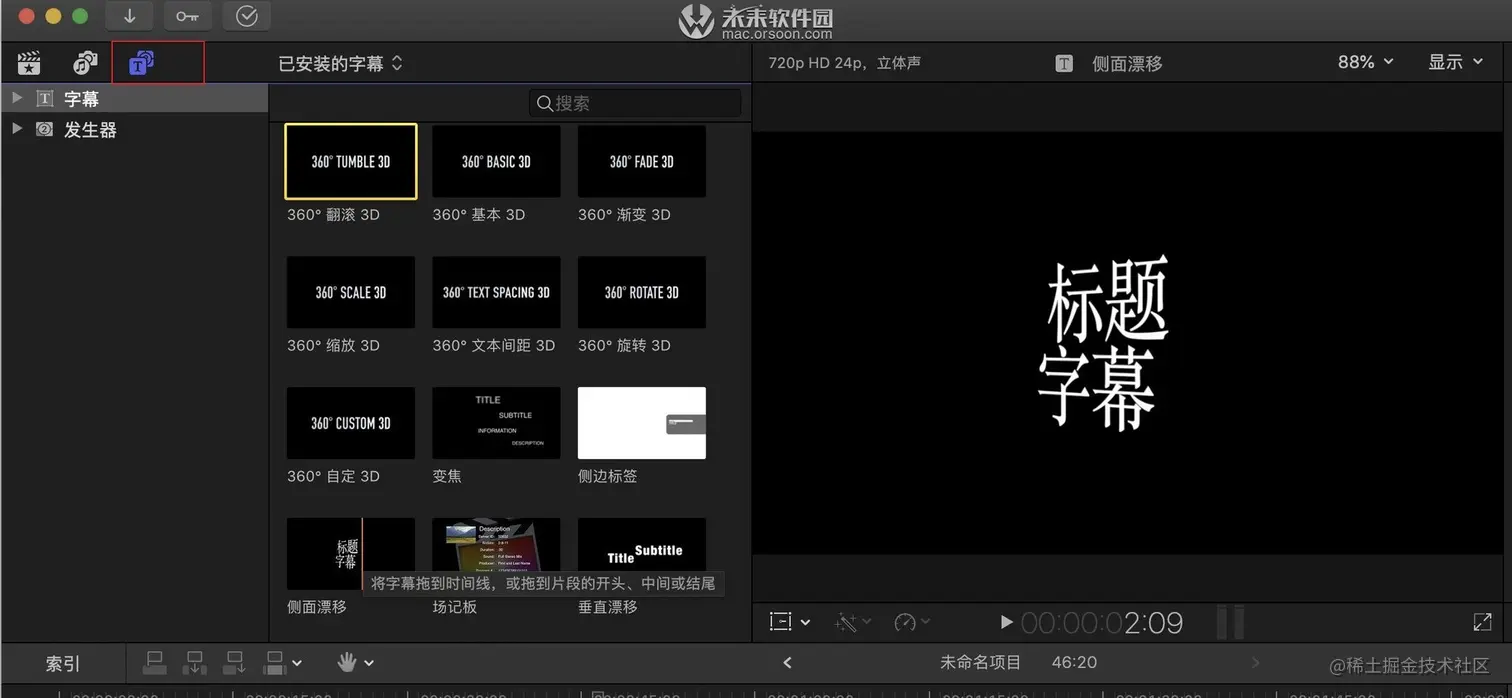Select the 垂直漂移 title thumbnail

(x=642, y=545)
